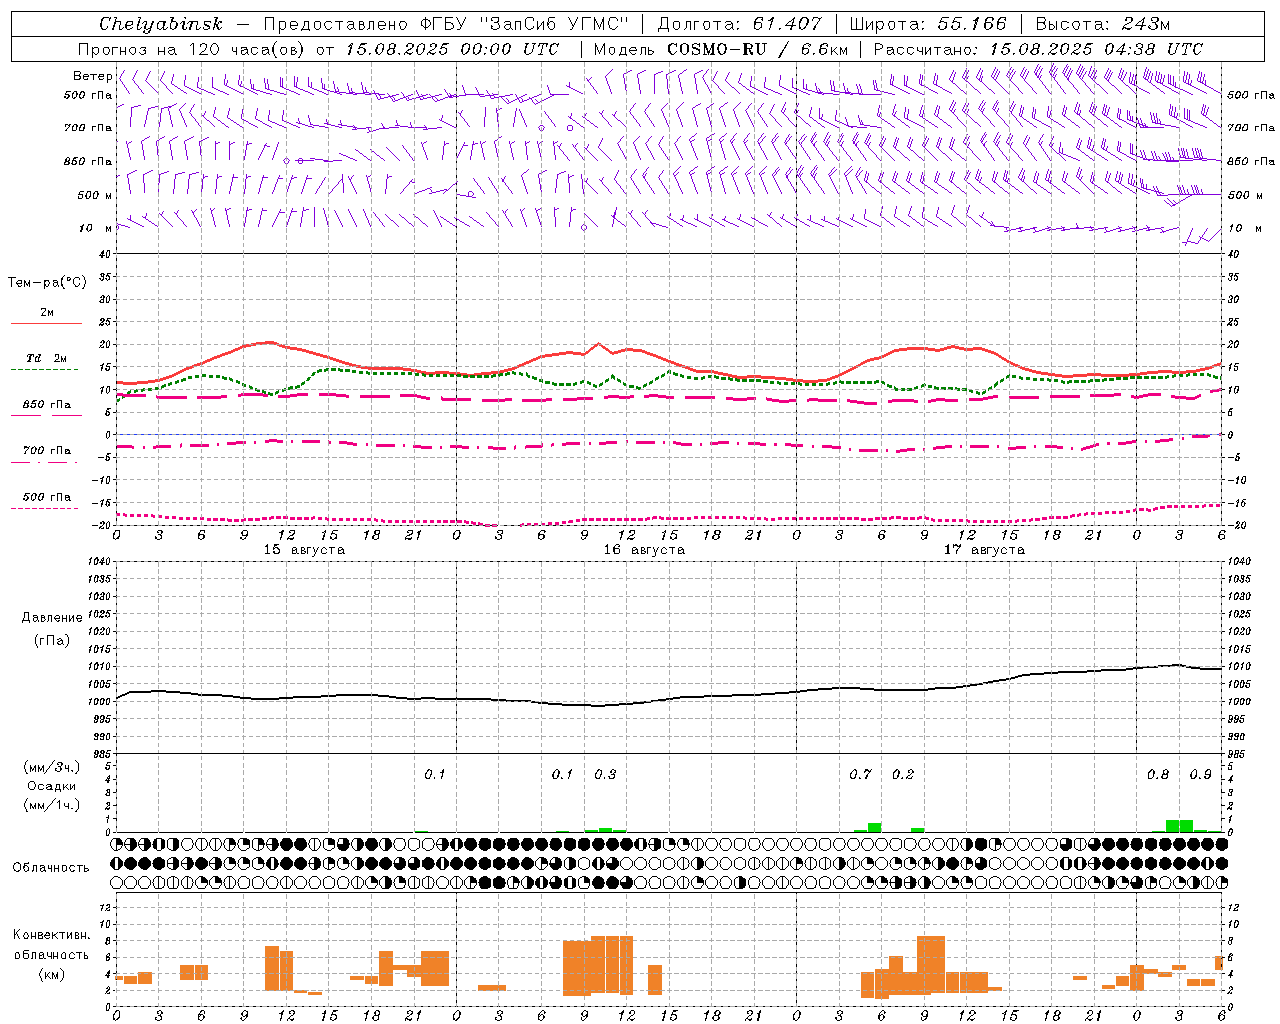Select the 10 м wind level label on the left
The image size is (1280, 1024).
pos(96,228)
